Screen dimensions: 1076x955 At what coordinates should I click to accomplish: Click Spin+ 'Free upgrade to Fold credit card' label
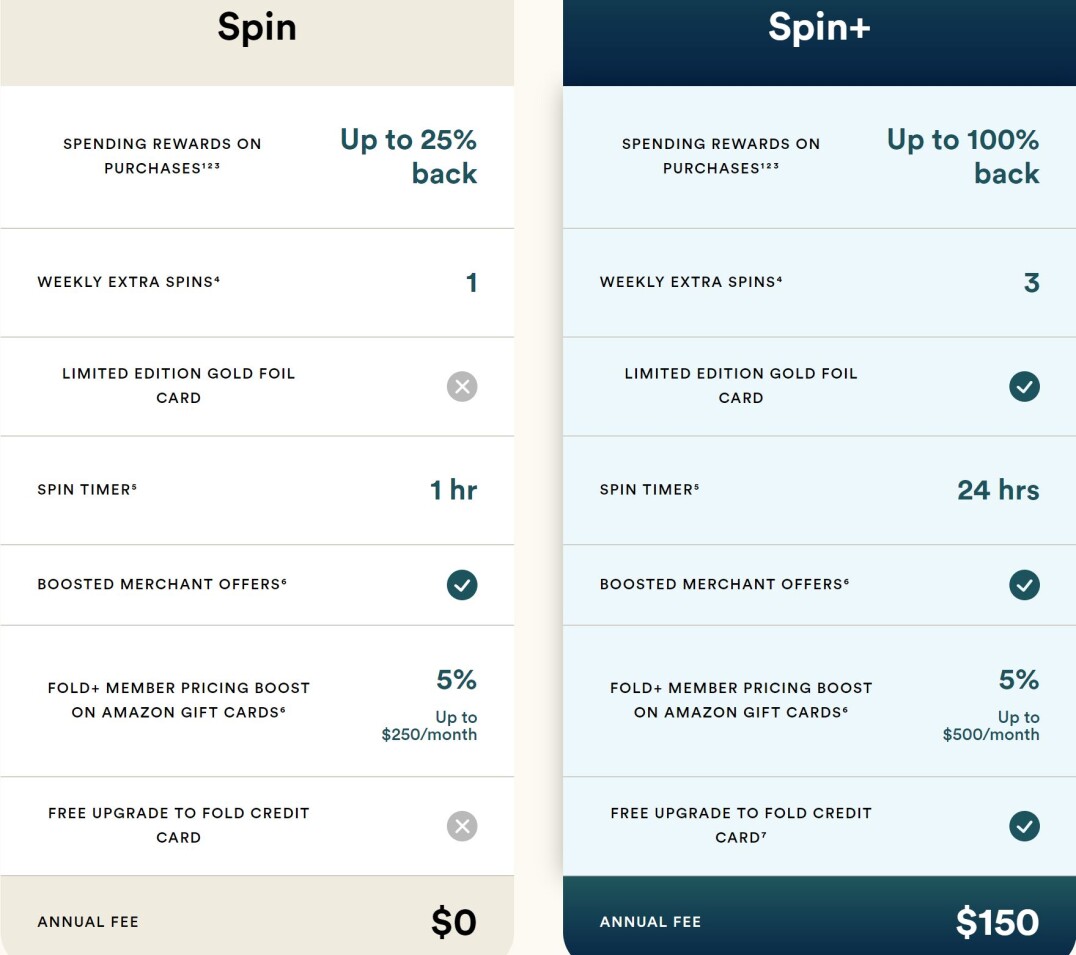coord(741,825)
